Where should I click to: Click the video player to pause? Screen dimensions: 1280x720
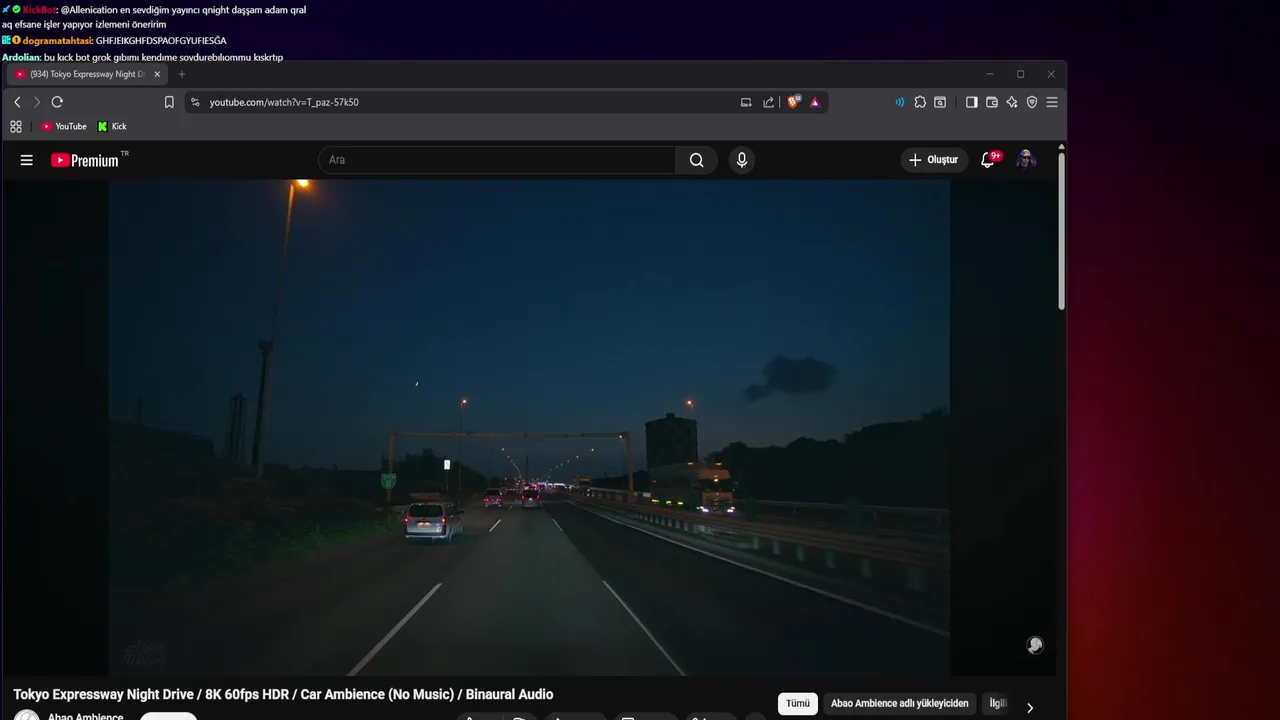tap(529, 427)
